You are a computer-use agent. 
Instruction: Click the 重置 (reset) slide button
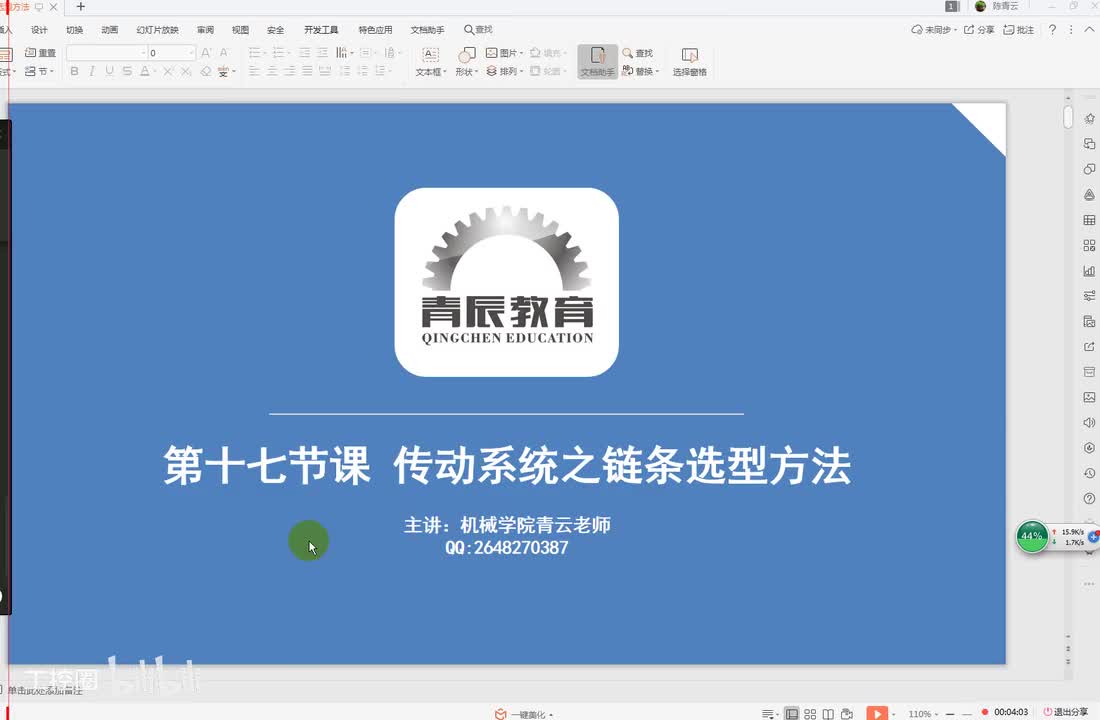click(40, 53)
